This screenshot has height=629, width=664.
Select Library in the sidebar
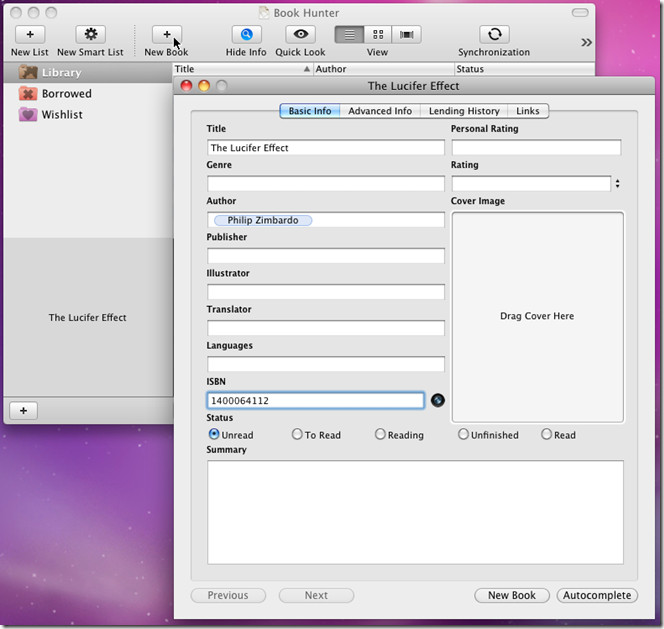coord(88,72)
